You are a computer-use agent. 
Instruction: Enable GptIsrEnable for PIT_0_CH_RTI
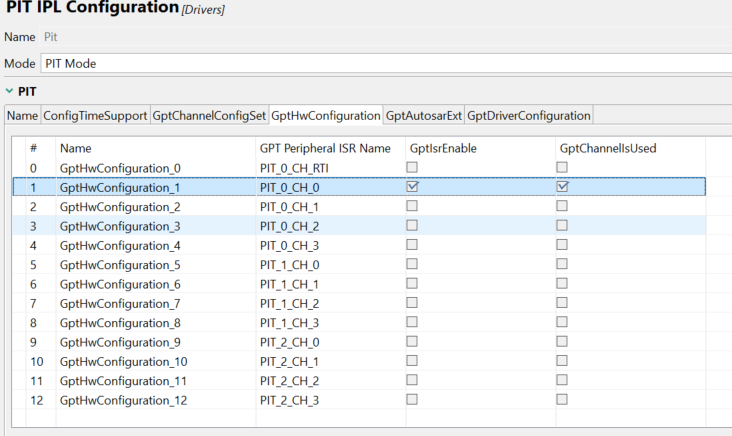click(x=412, y=168)
